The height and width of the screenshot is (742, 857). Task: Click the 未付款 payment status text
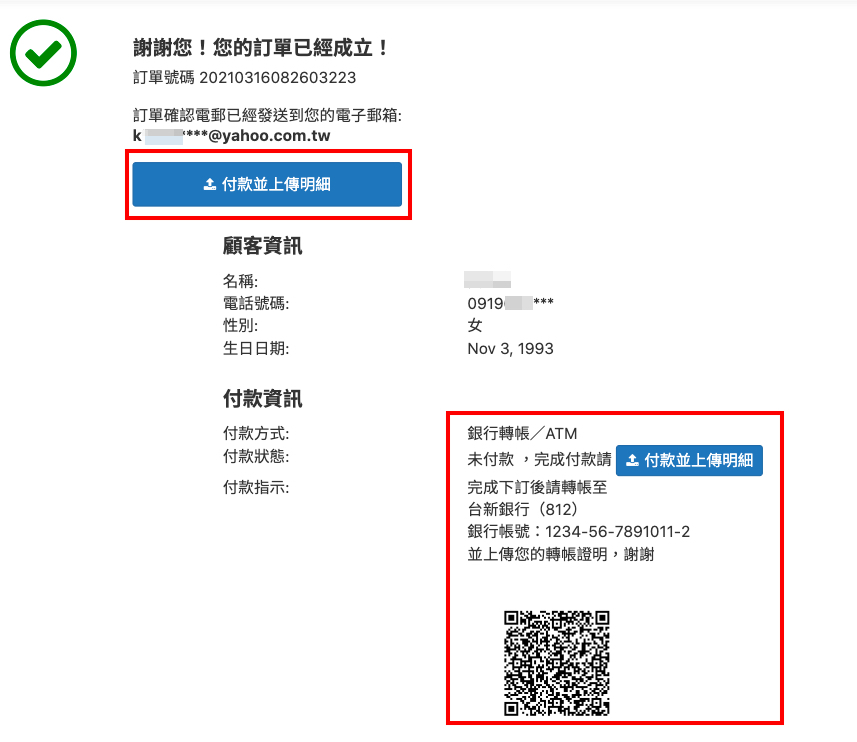[491, 460]
